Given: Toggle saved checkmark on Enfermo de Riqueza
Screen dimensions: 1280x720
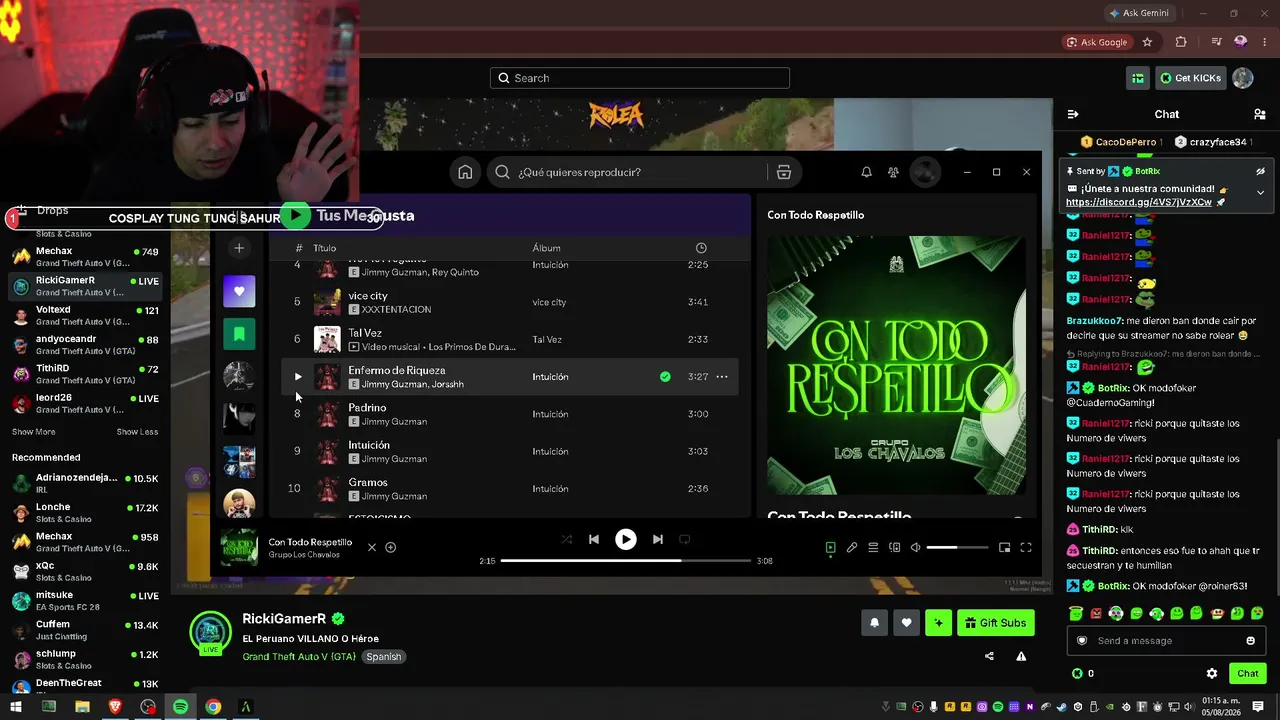Looking at the screenshot, I should (x=665, y=377).
